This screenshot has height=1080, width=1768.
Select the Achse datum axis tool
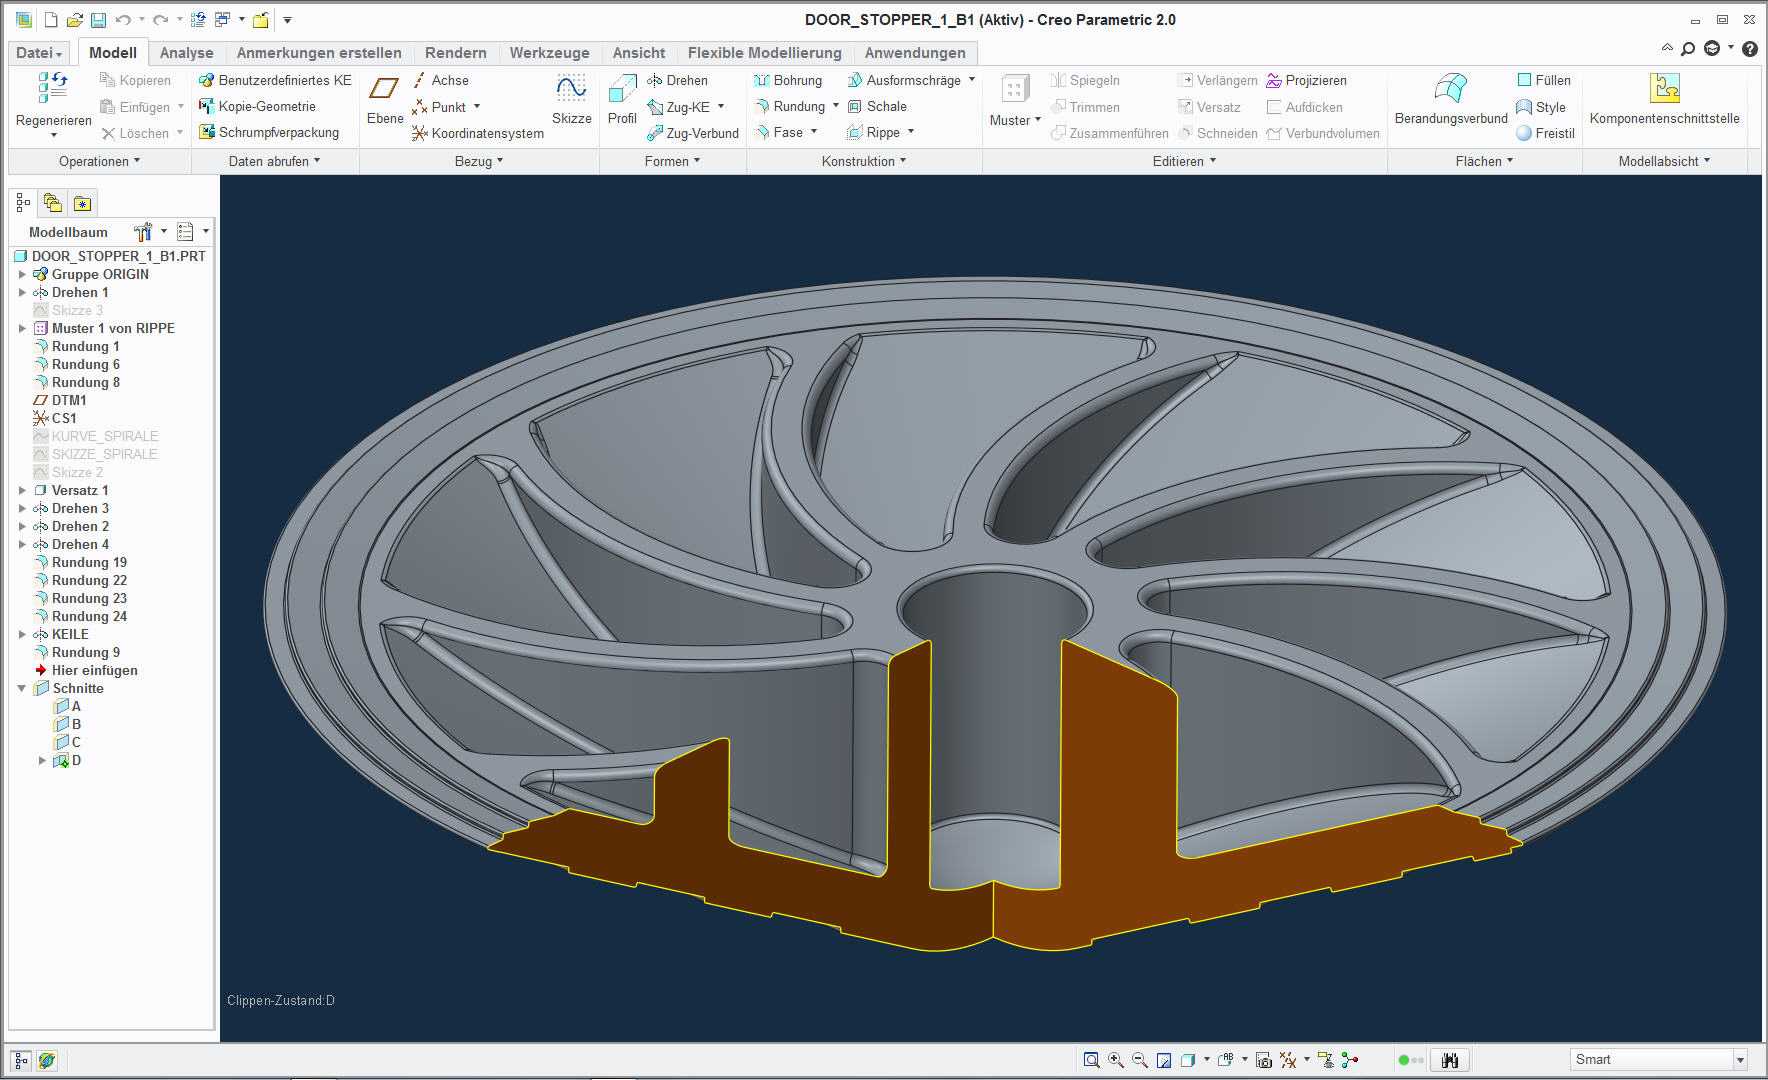[x=440, y=80]
